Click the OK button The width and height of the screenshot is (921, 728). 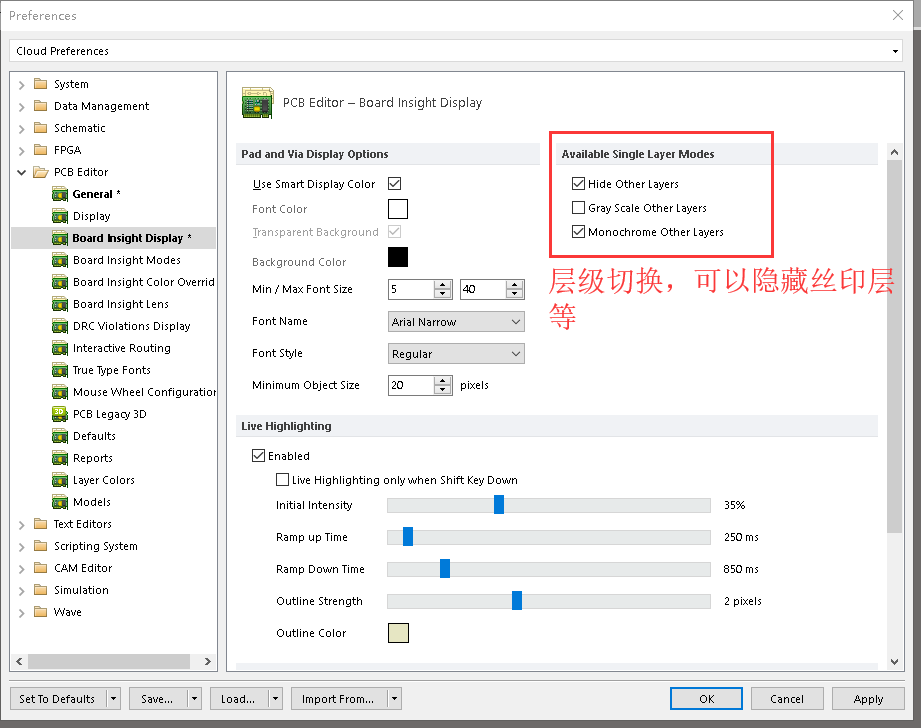point(706,699)
